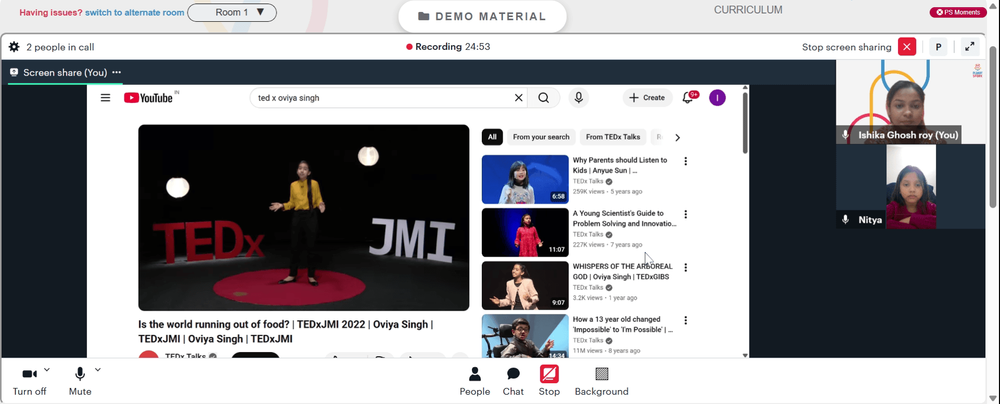Viewport: 1000px width, 404px height.
Task: Click WHISPERS OF THE ARBOREAL GOD title
Action: pos(623,271)
